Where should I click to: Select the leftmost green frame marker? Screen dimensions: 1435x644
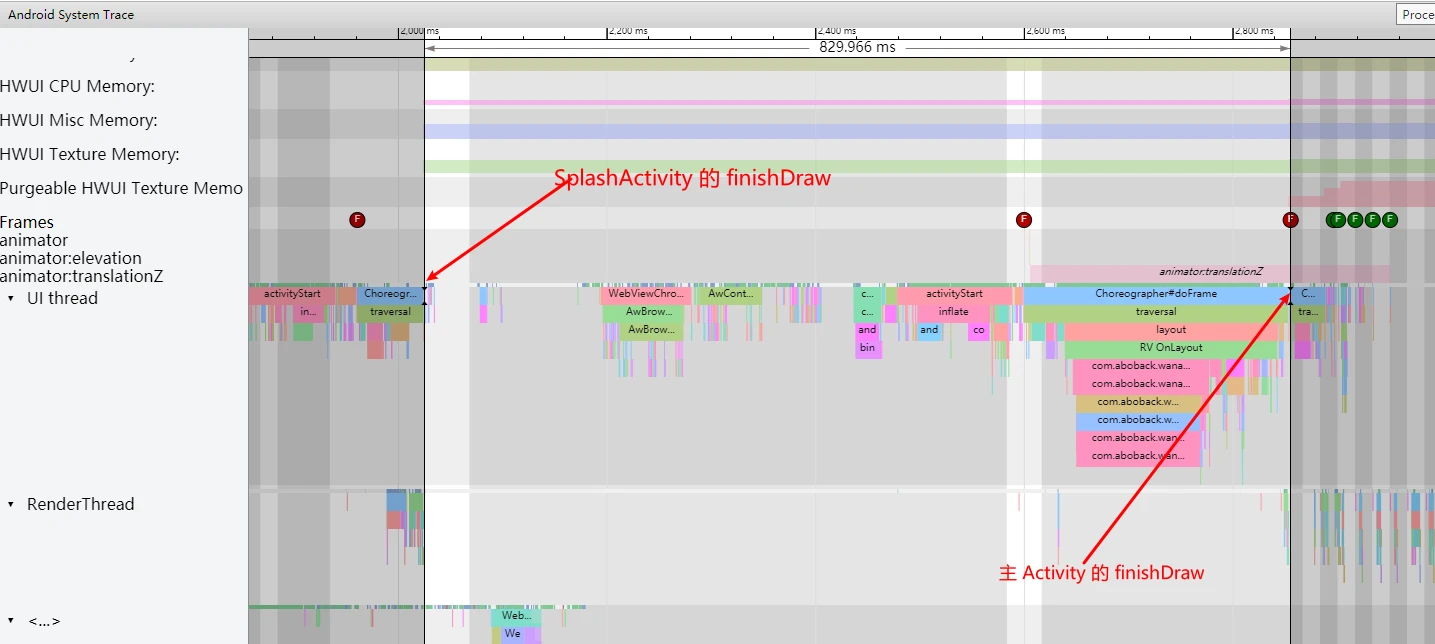click(1336, 220)
